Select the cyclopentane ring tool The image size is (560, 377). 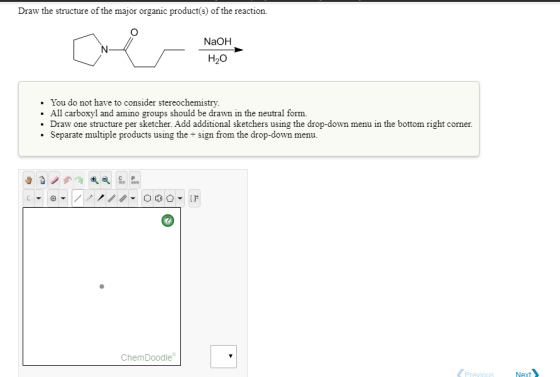(x=170, y=198)
